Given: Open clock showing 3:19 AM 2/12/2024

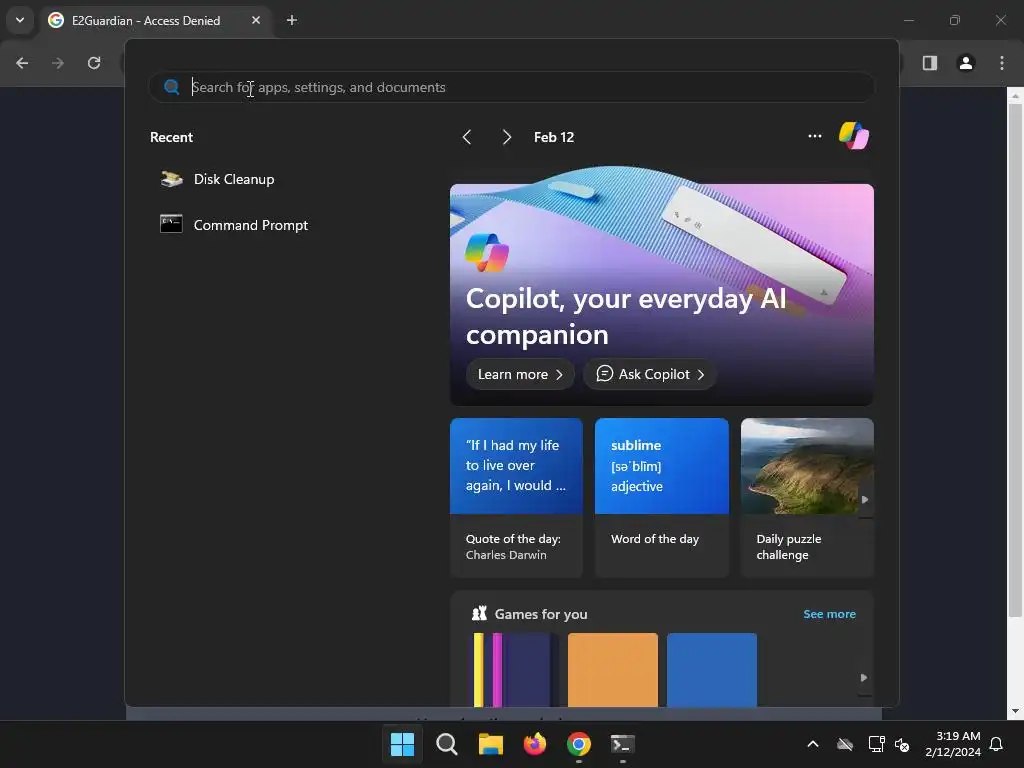Looking at the screenshot, I should click(953, 744).
